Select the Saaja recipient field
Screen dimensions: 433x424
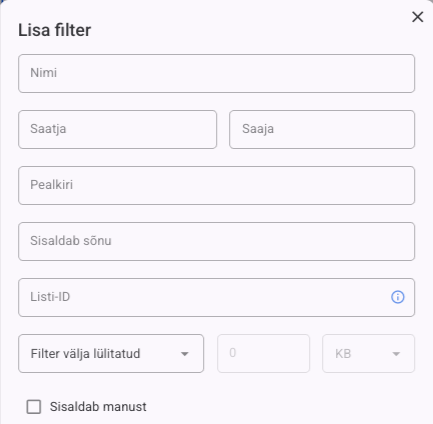click(x=322, y=129)
